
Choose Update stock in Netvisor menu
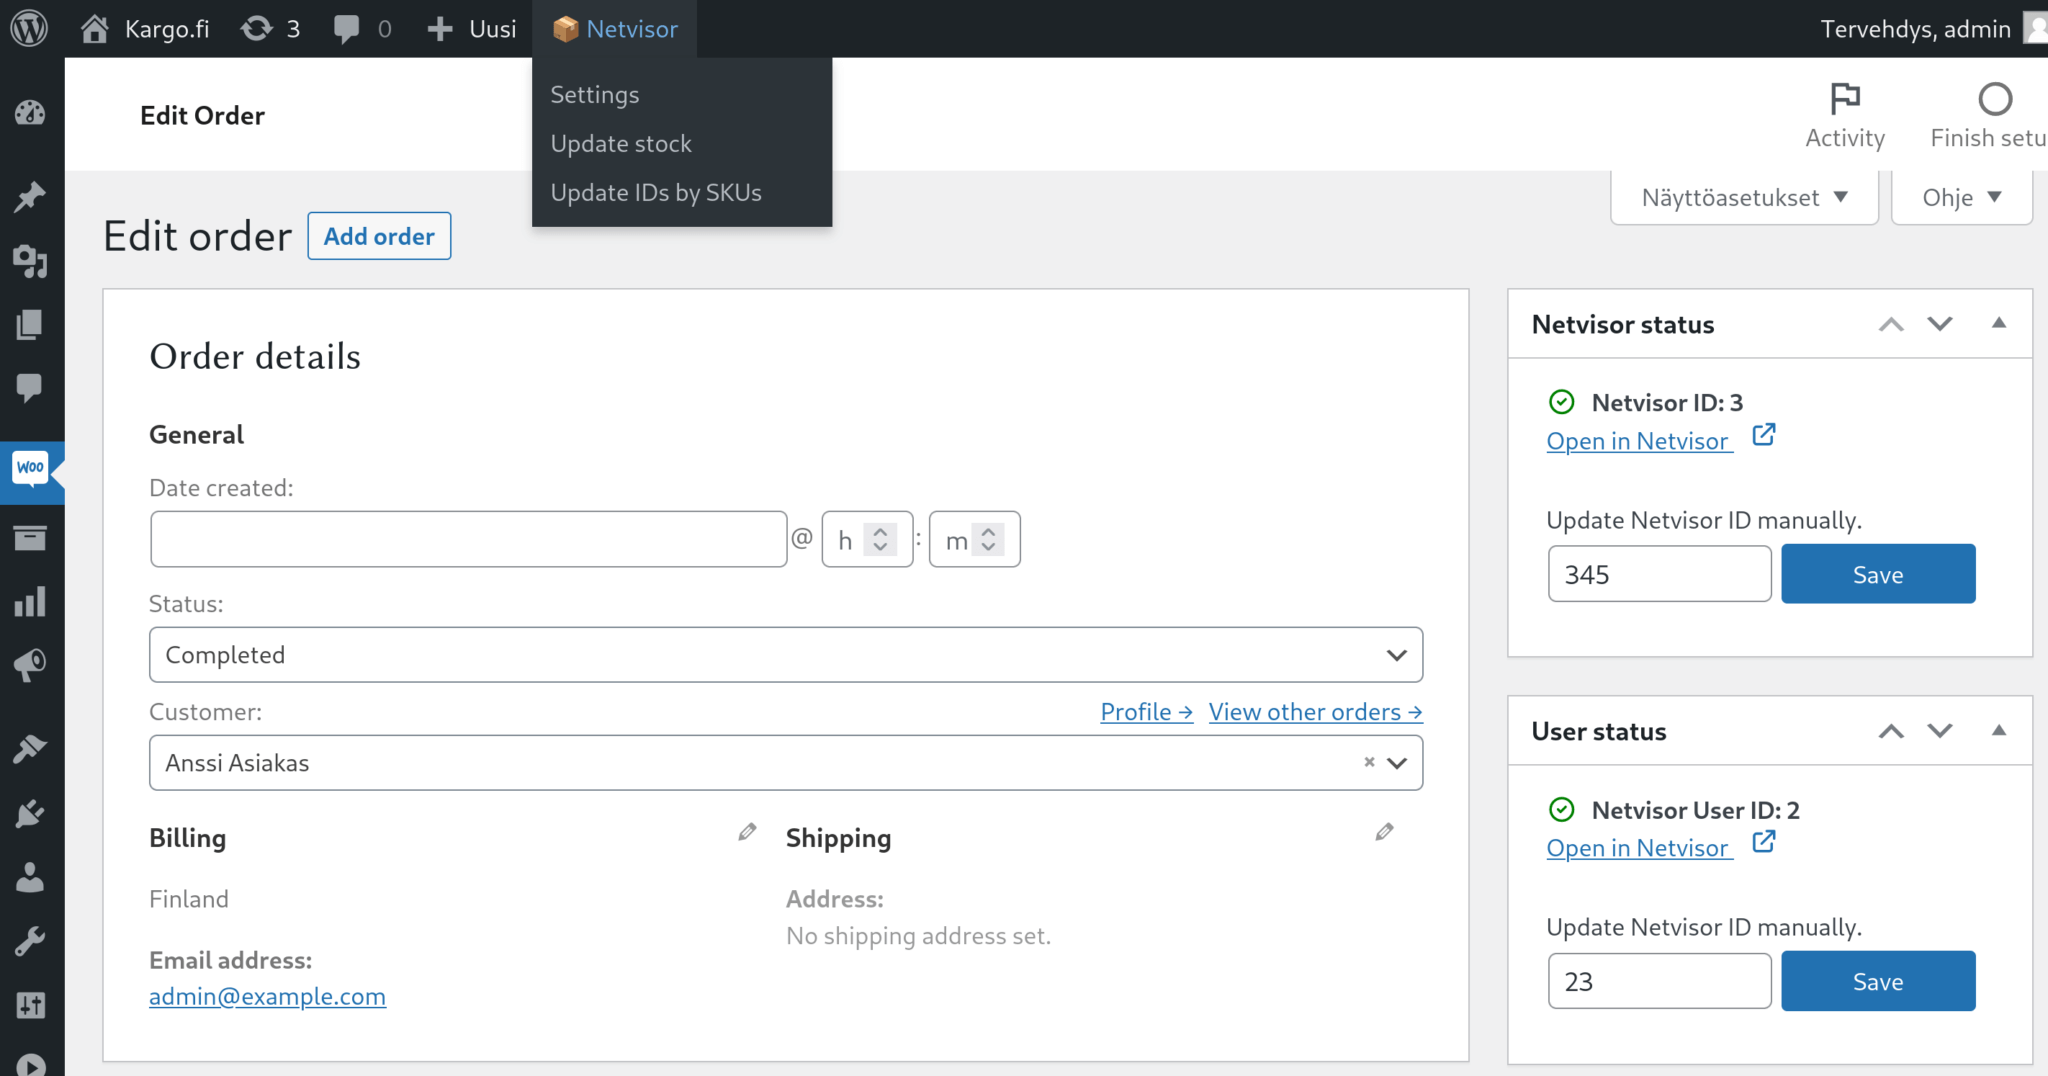click(621, 143)
